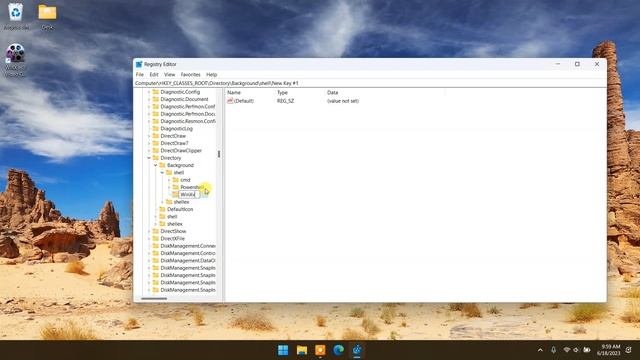This screenshot has height=360, width=640.
Task: Open the Wi-Fi network tray icon
Action: [x=567, y=350]
